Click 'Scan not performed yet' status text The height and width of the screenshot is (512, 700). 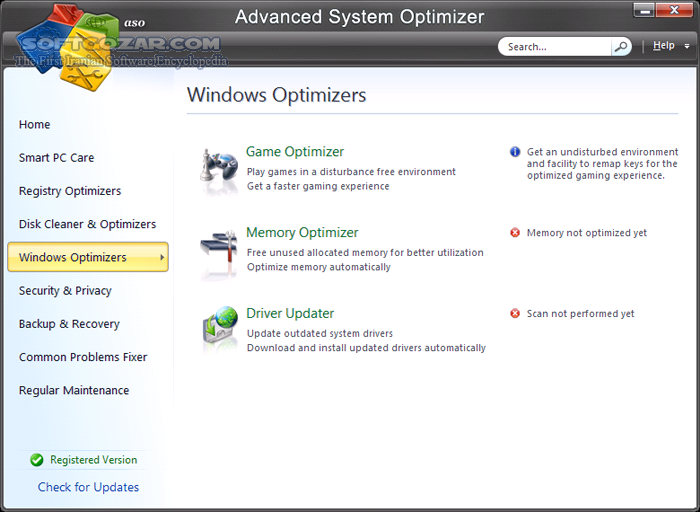tap(580, 314)
